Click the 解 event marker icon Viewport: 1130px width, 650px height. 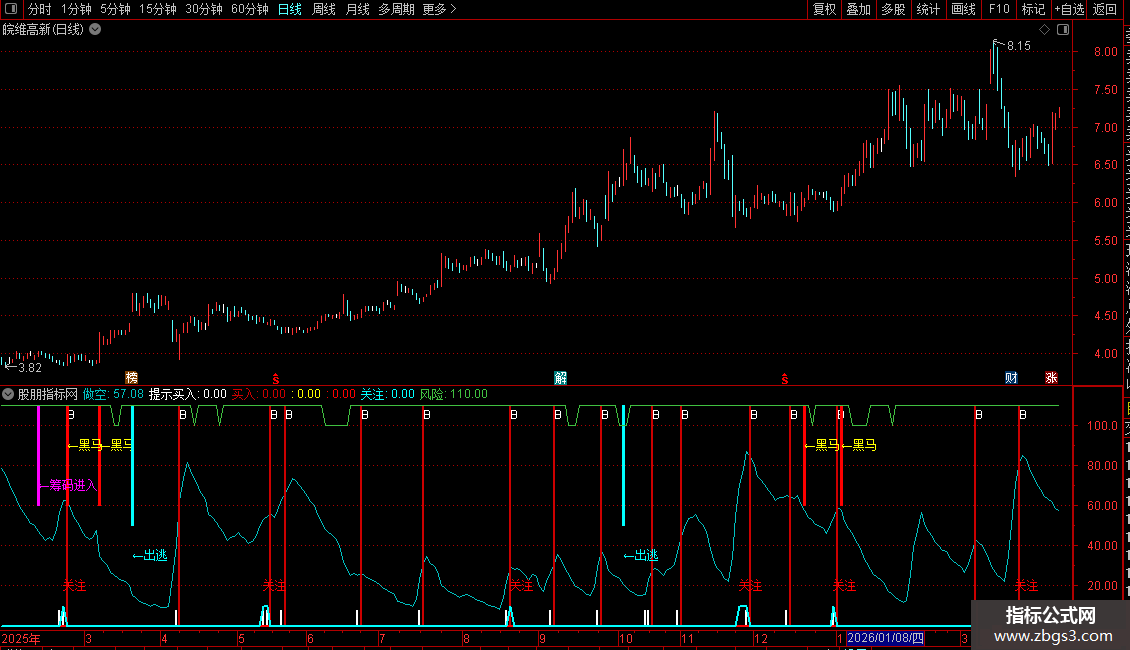coord(561,378)
